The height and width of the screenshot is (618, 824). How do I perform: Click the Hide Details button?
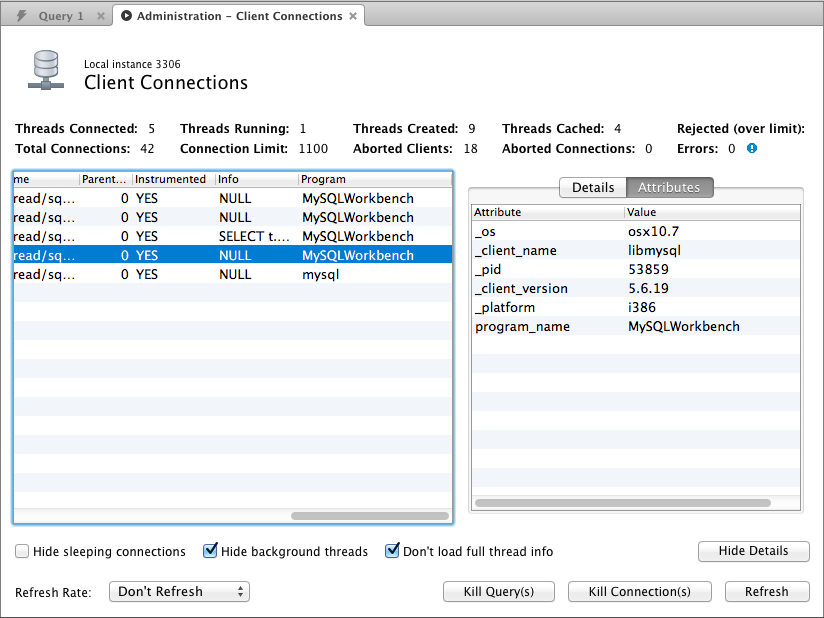[752, 551]
